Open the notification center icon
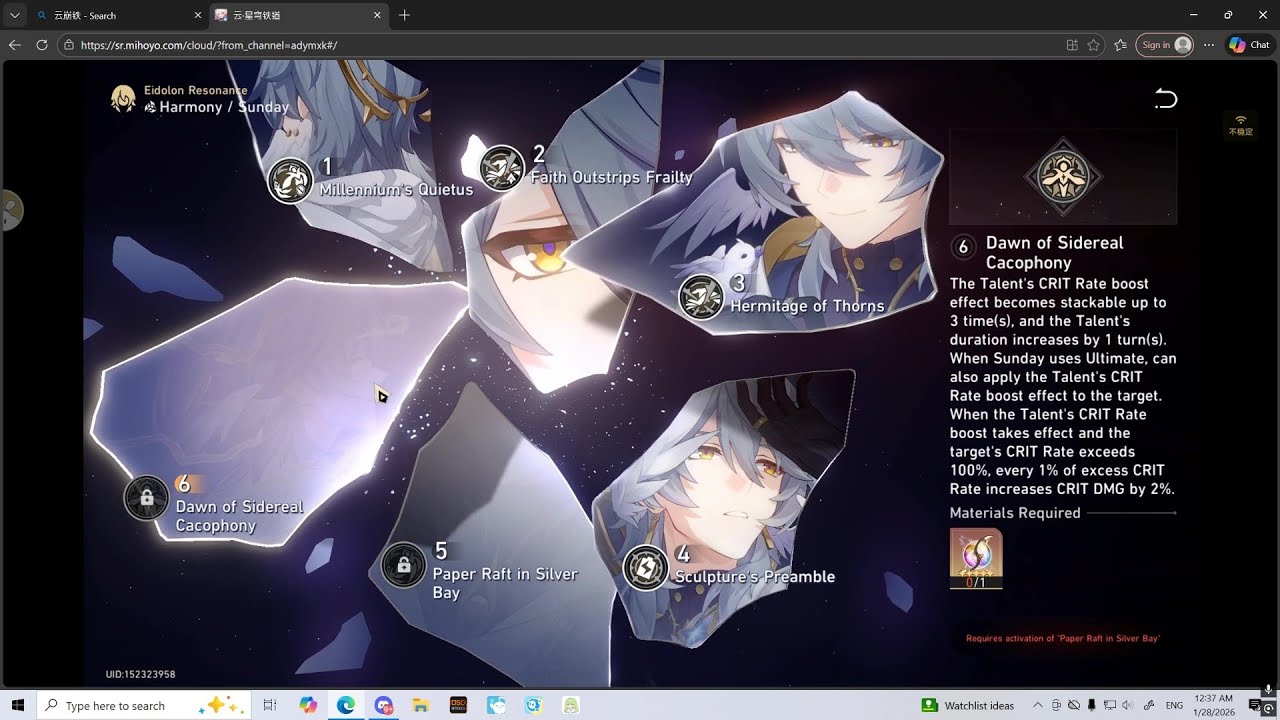The image size is (1280, 720). click(1256, 705)
